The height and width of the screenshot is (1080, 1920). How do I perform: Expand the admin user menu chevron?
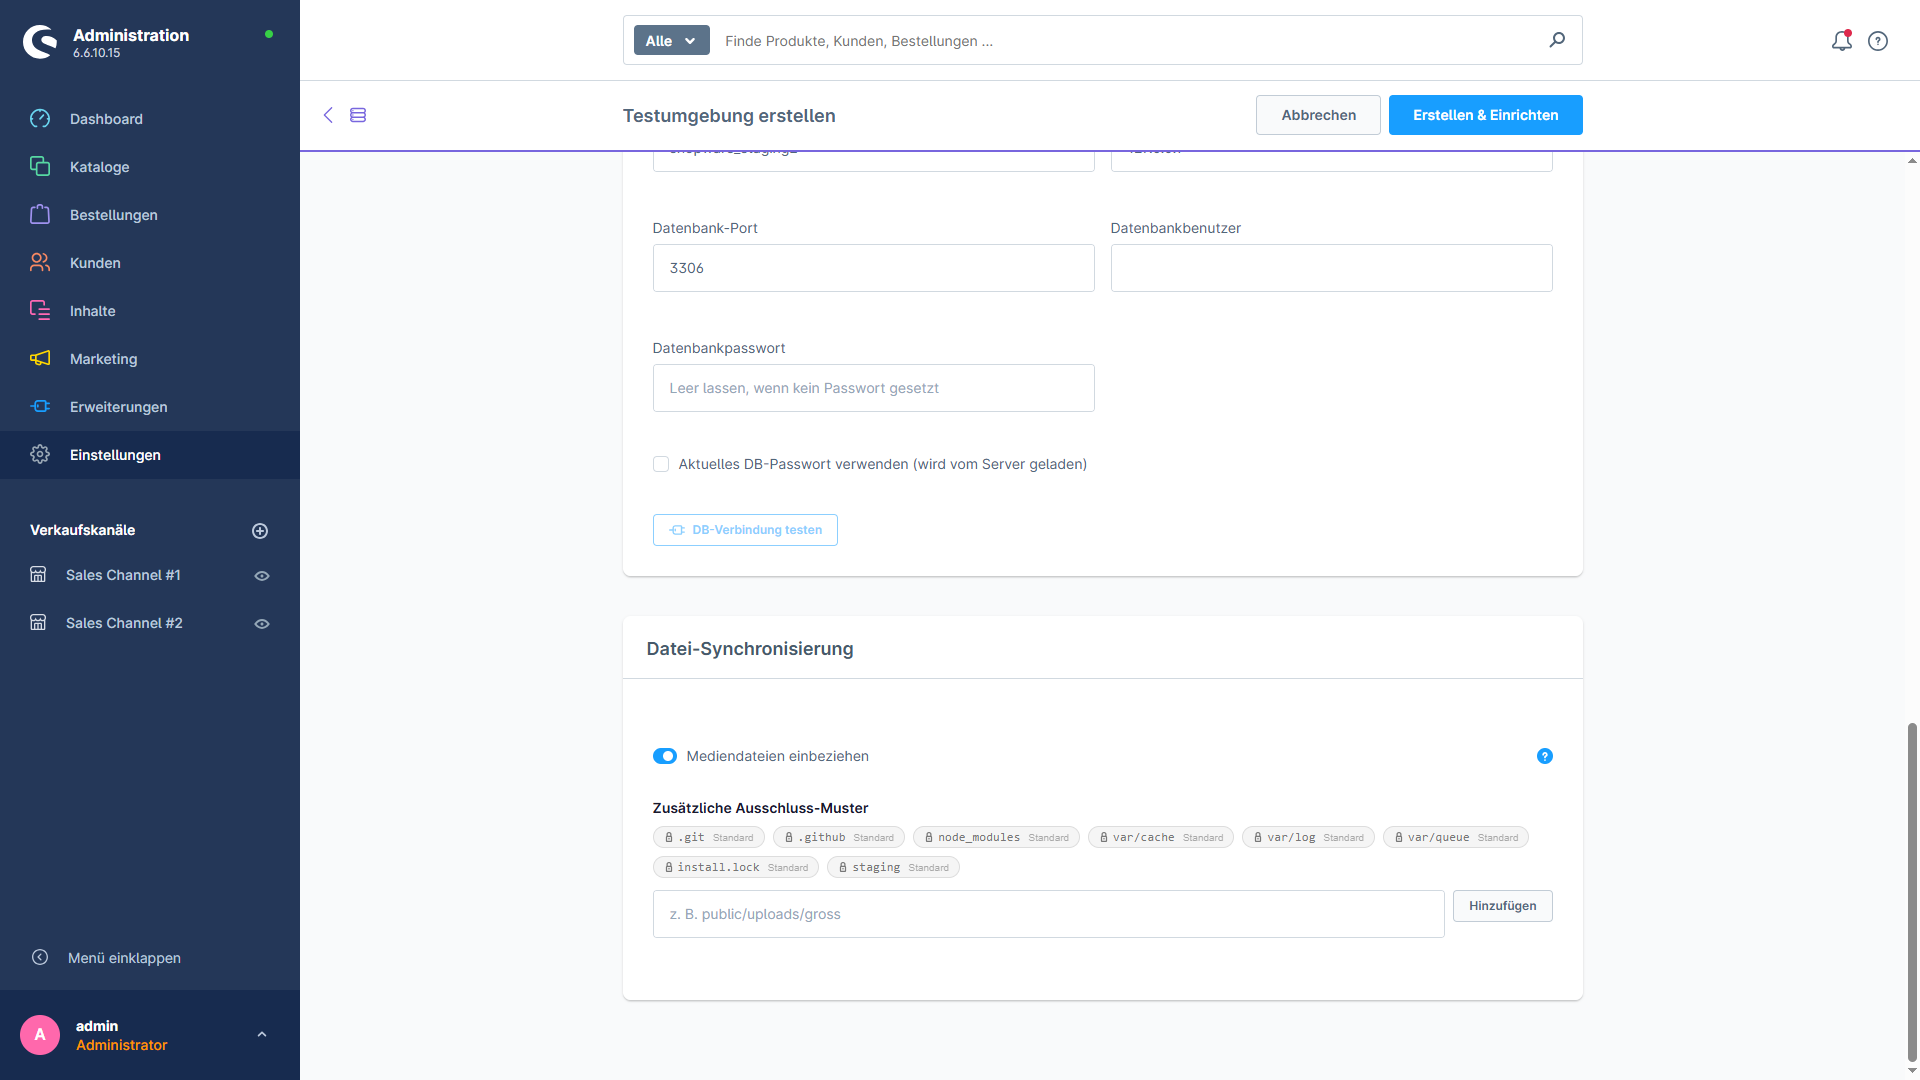tap(262, 1035)
